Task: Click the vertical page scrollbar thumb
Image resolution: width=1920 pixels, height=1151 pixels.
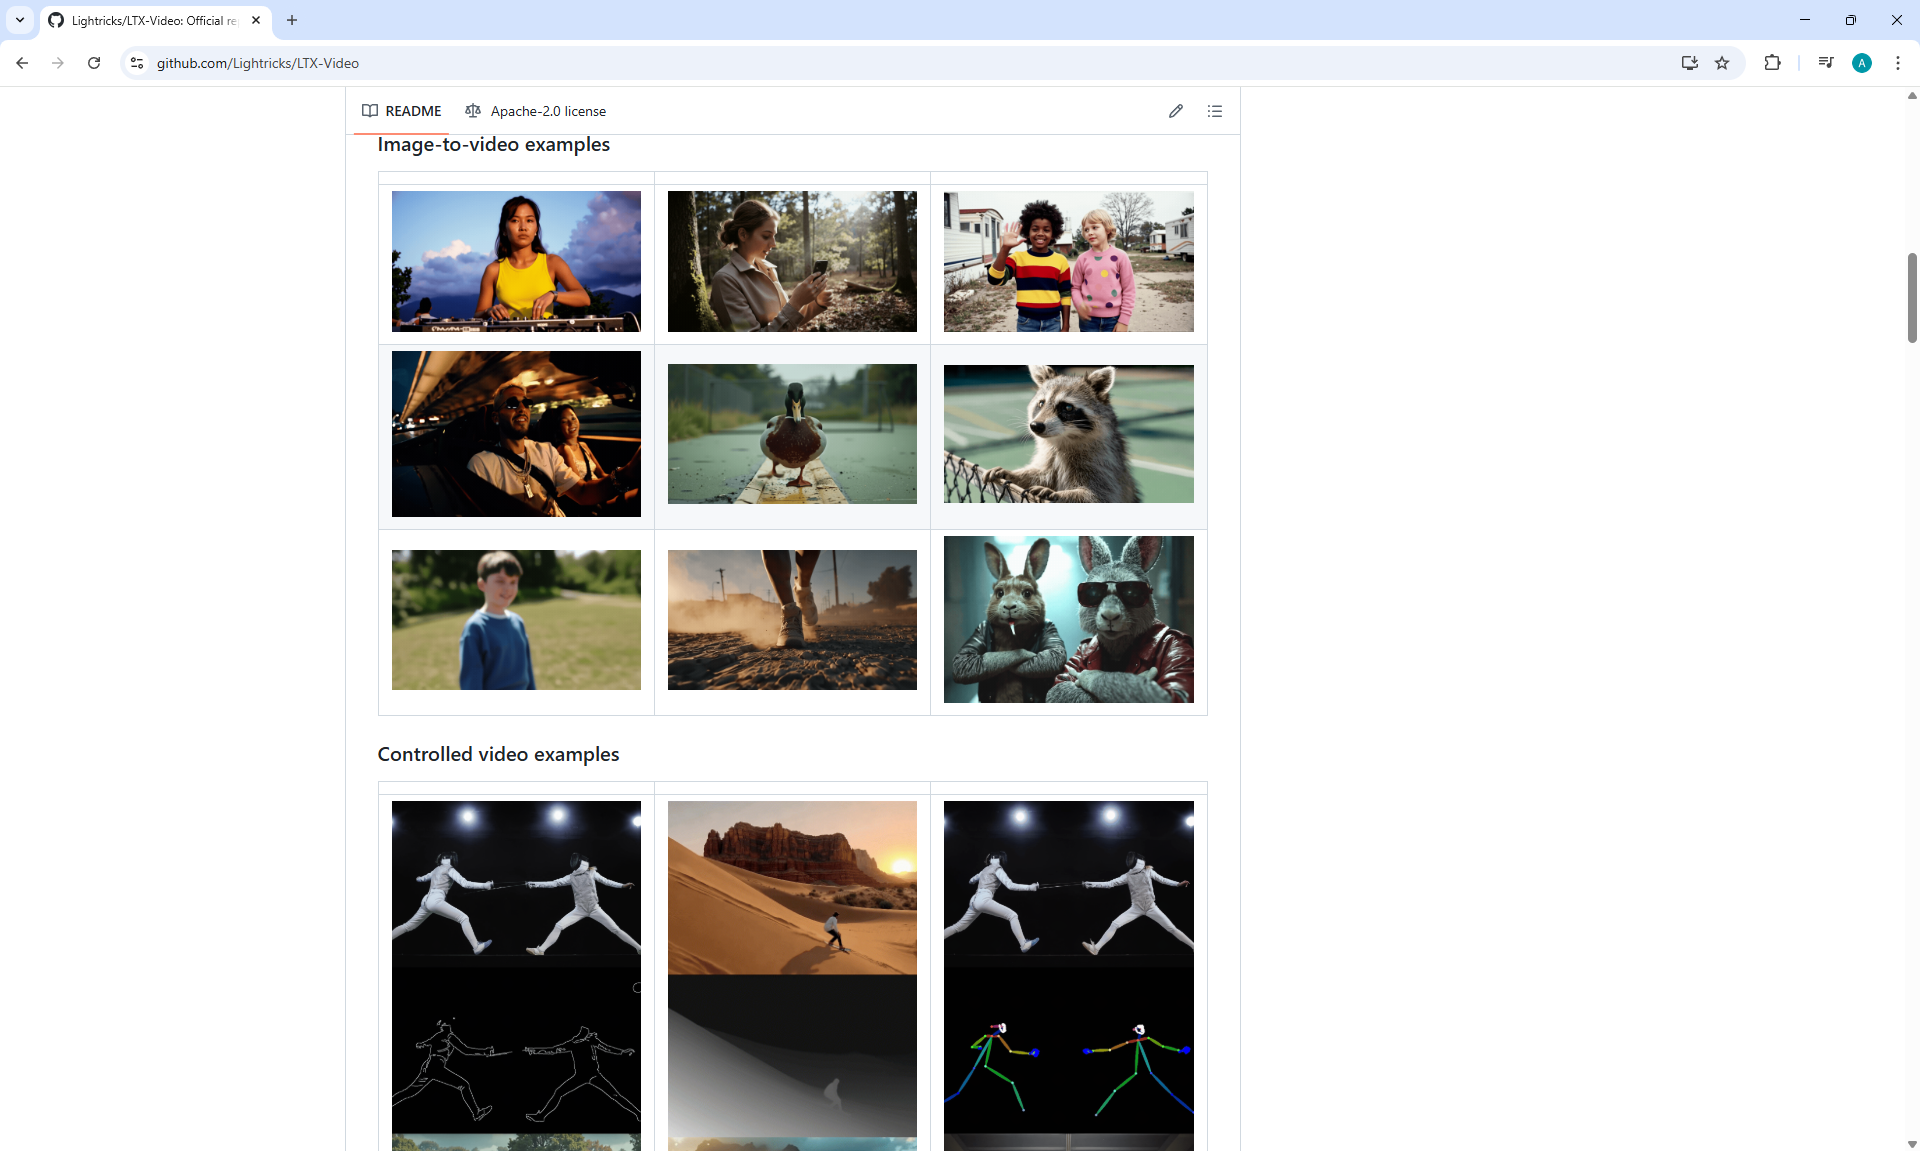Action: (x=1912, y=298)
